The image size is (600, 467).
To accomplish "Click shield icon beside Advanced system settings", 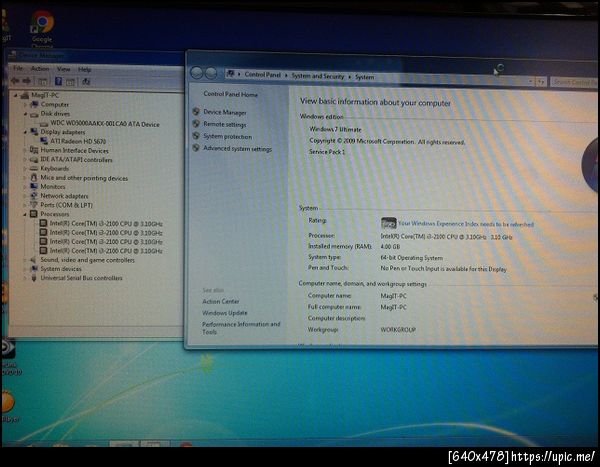I will pos(196,148).
